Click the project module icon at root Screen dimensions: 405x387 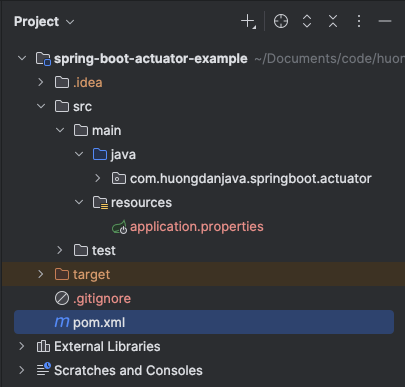tap(43, 59)
